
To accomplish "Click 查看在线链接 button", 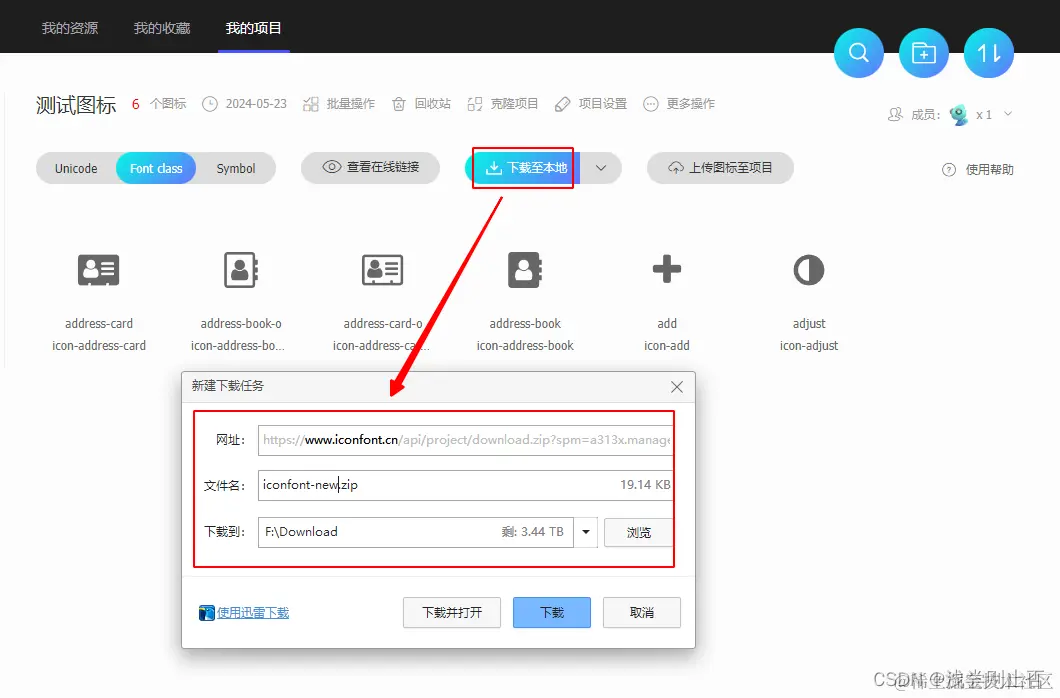I will [370, 168].
